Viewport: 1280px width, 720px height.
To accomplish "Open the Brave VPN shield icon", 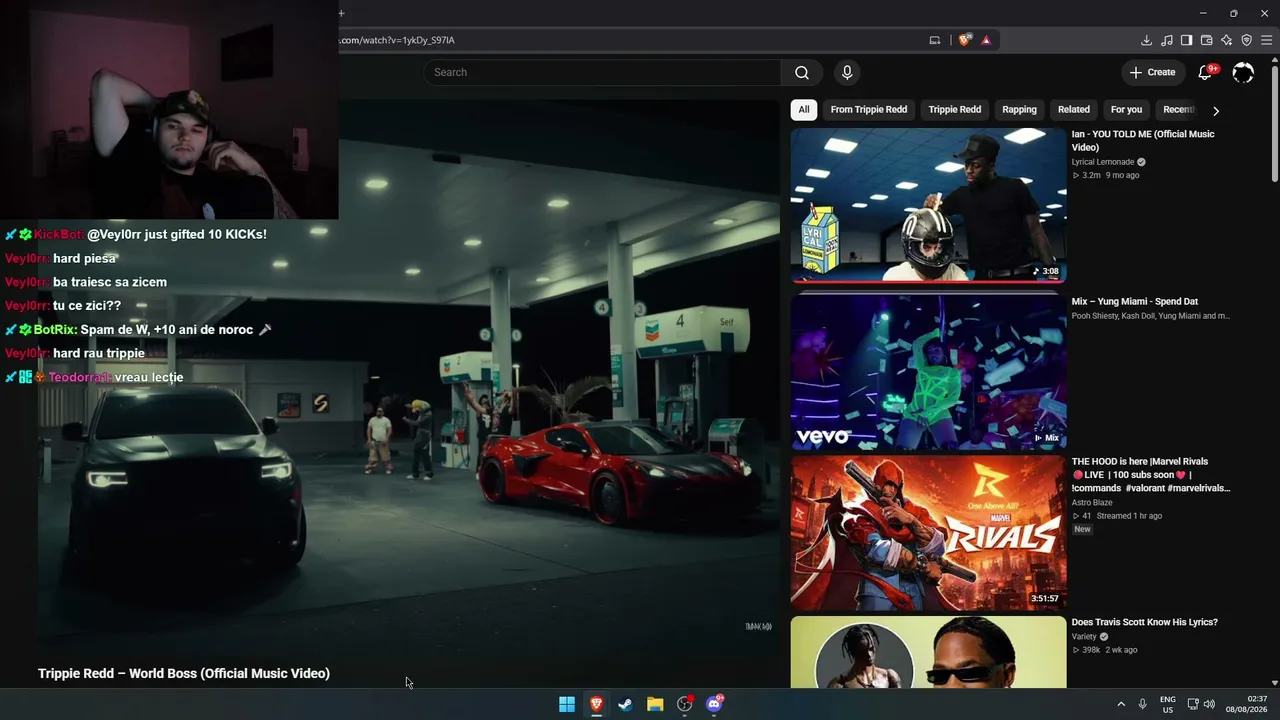I will (1247, 40).
